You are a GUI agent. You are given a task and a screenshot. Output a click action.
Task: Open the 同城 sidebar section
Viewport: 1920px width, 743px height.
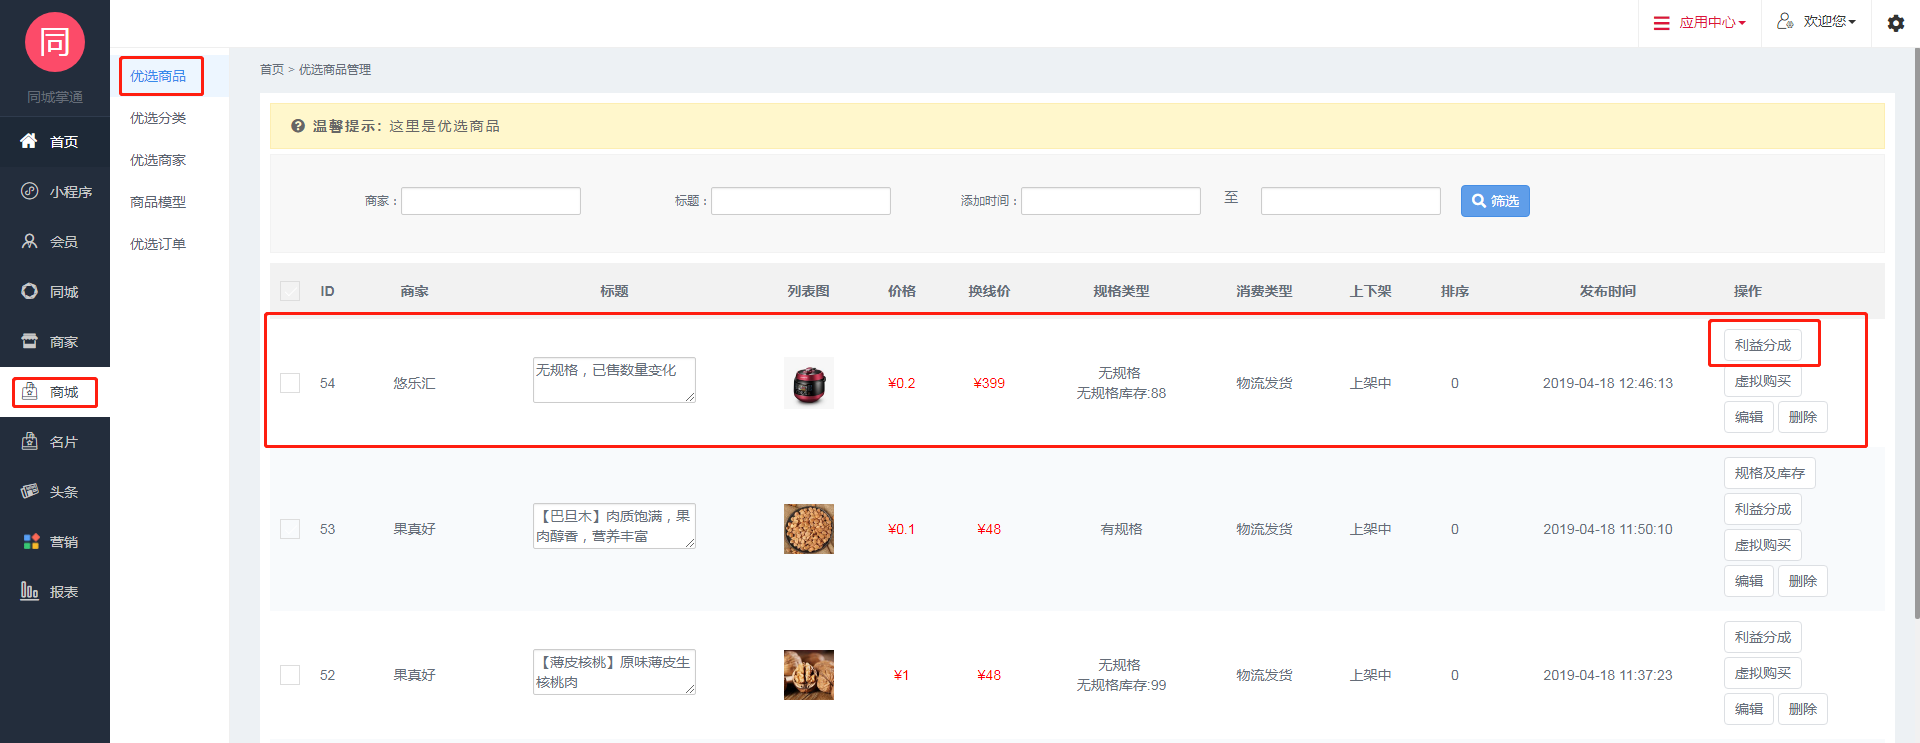click(55, 292)
